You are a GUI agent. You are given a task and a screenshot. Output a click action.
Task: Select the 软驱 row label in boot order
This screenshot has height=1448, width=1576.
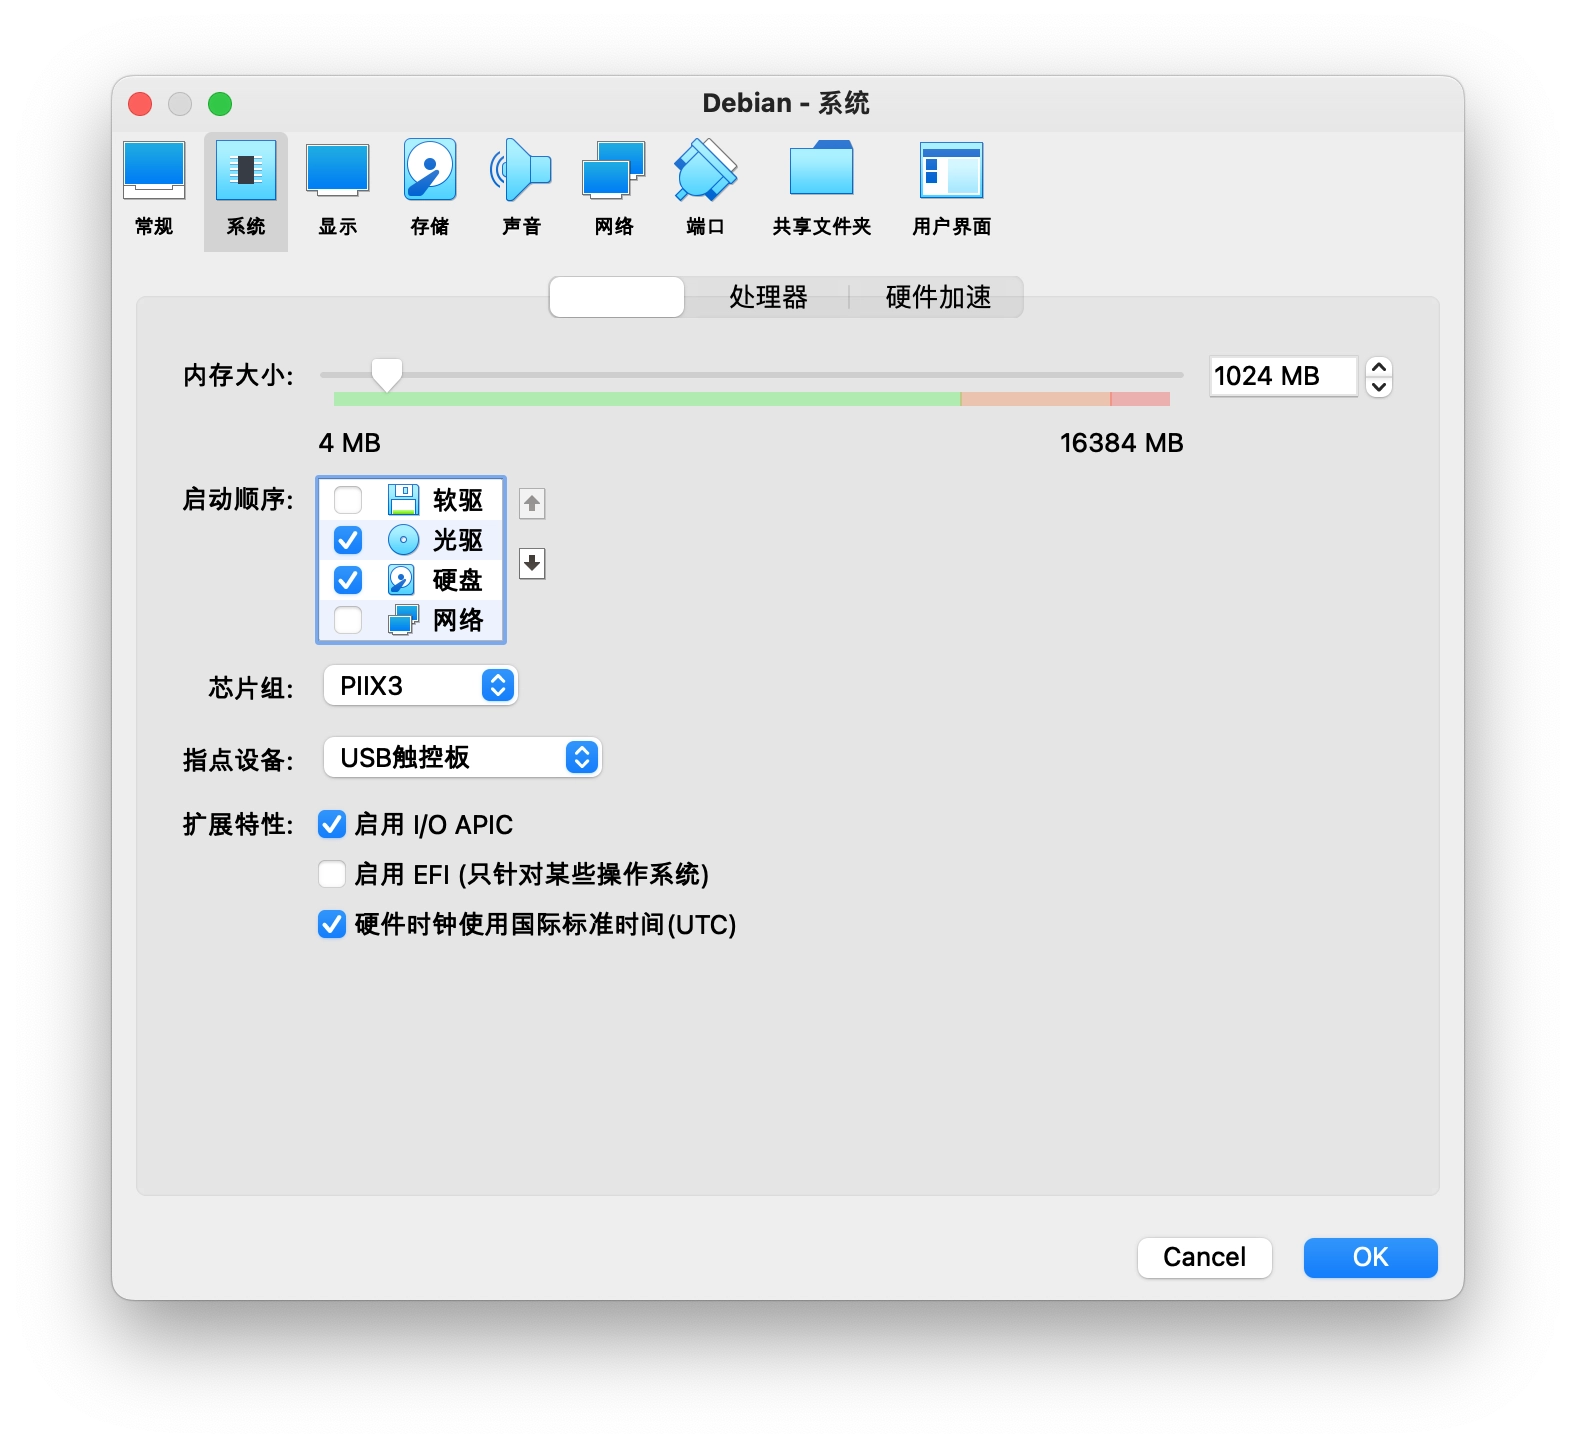(458, 500)
